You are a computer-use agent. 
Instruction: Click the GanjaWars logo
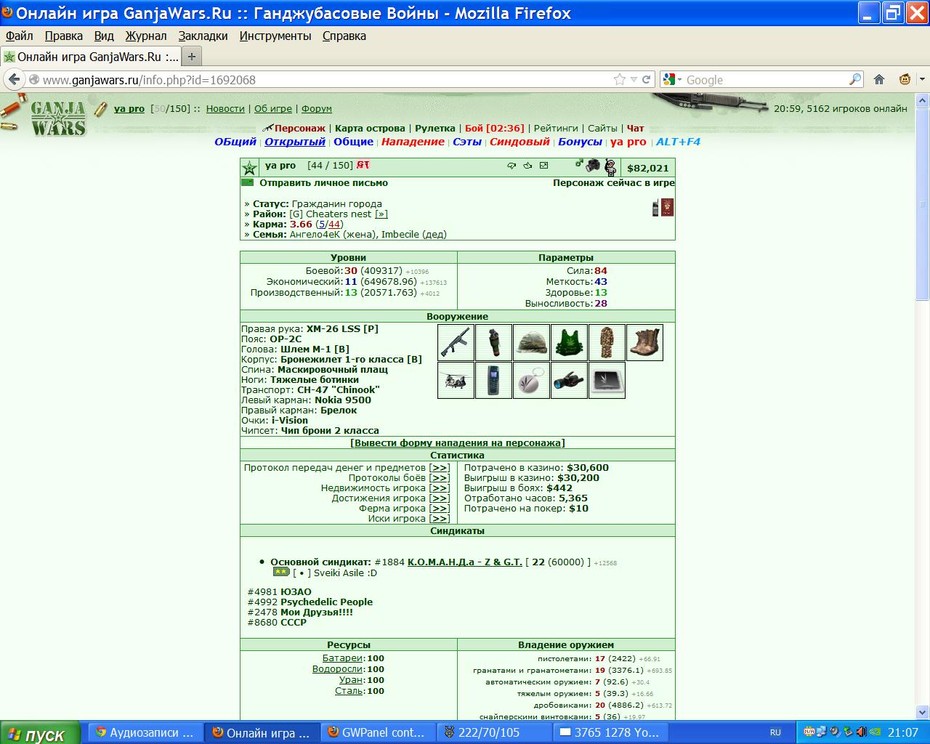pos(58,118)
